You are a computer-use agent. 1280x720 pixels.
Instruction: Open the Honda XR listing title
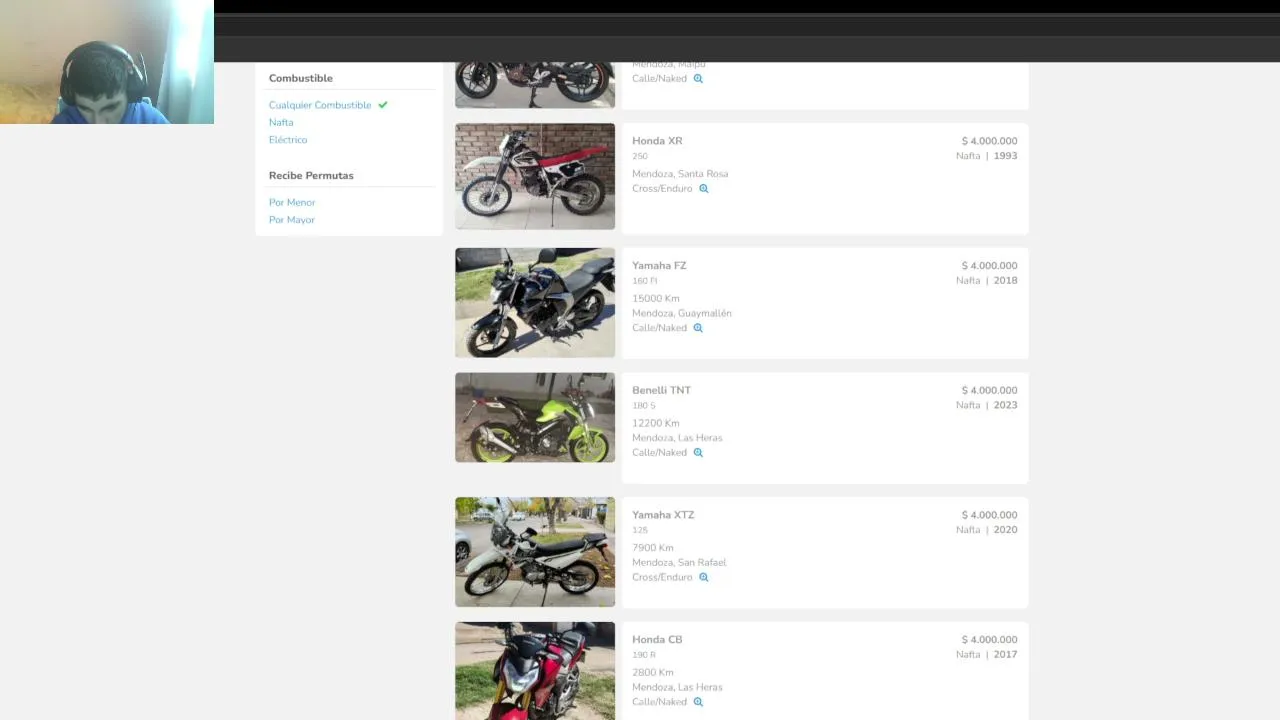coord(657,141)
